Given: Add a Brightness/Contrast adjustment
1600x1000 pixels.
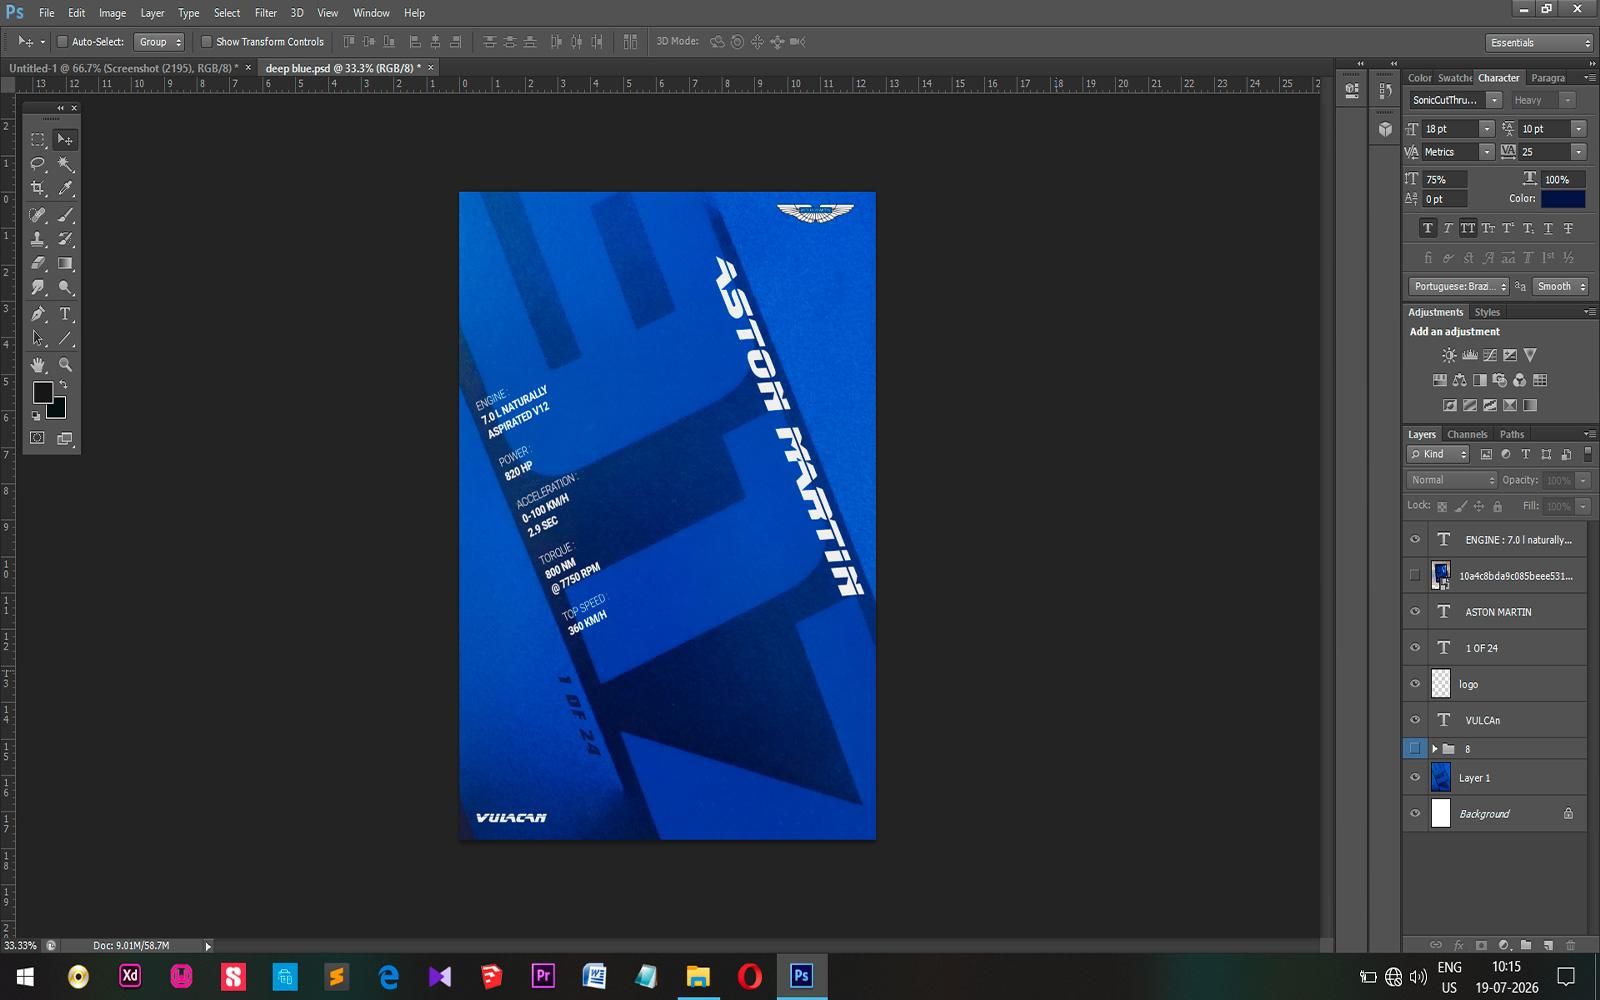Looking at the screenshot, I should click(x=1449, y=355).
